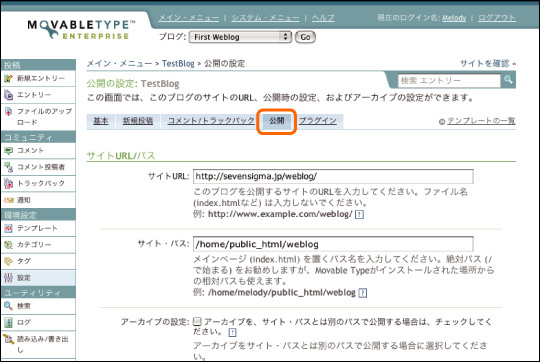Open the プラグイン tab
Screen dimensions: 540x362
318,121
